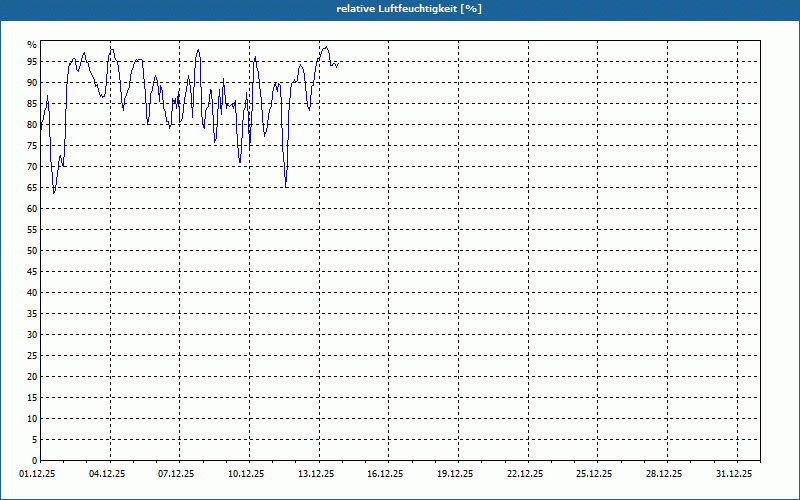Select the 28.12.25 x-axis label
The image size is (800, 500).
click(x=664, y=474)
